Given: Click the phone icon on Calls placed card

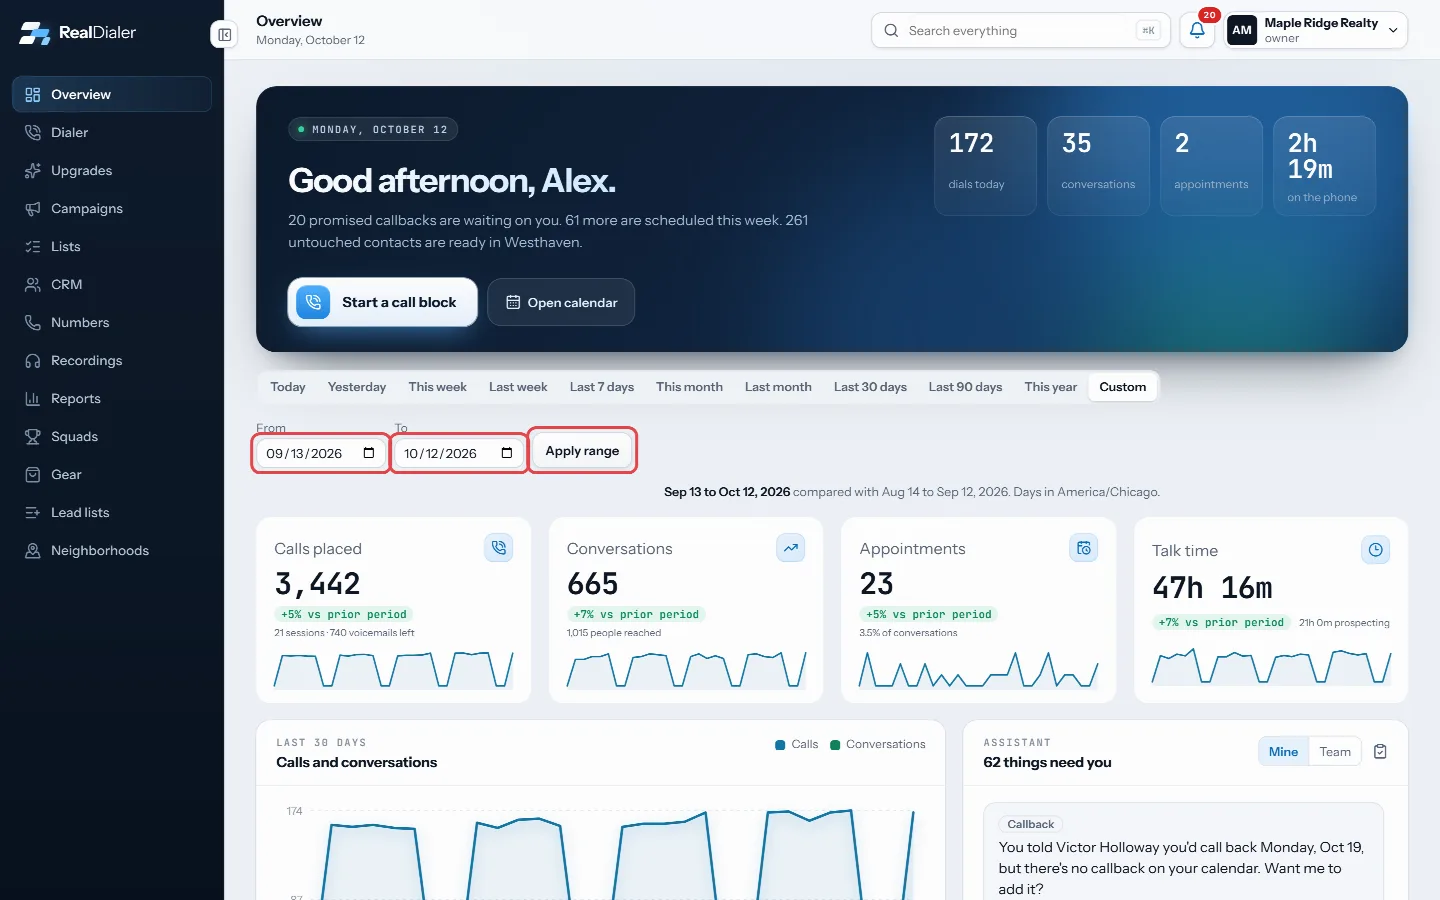Looking at the screenshot, I should pyautogui.click(x=499, y=547).
